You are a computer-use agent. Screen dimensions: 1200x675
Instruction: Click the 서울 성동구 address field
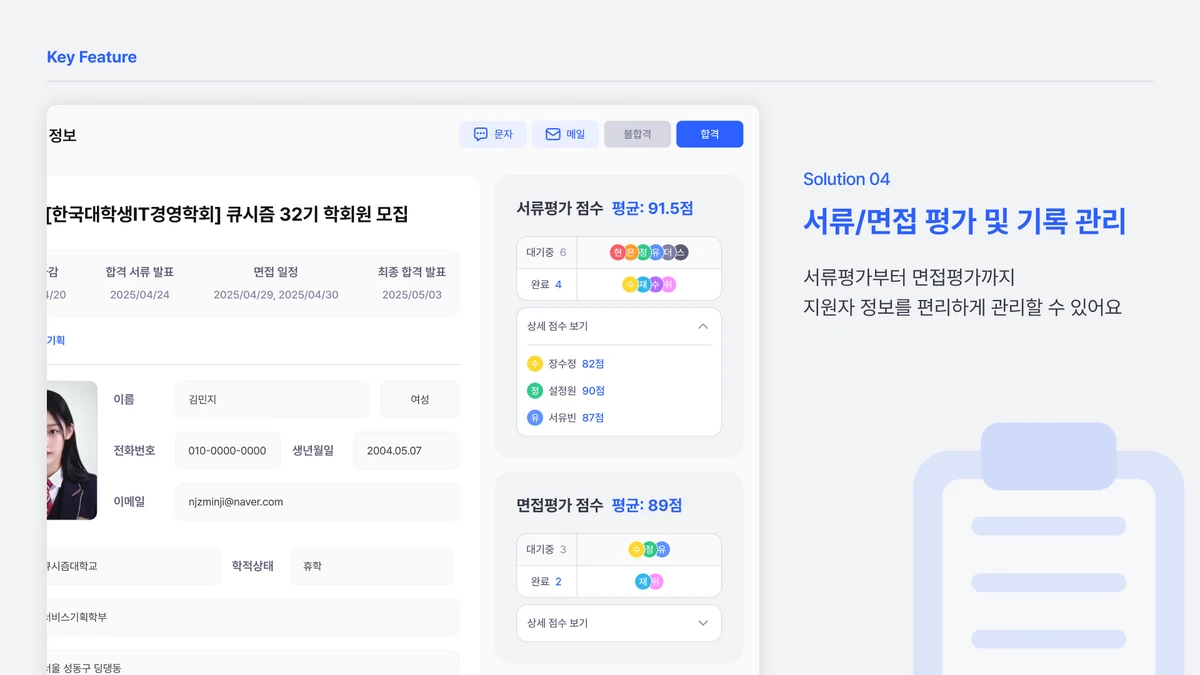pyautogui.click(x=253, y=662)
